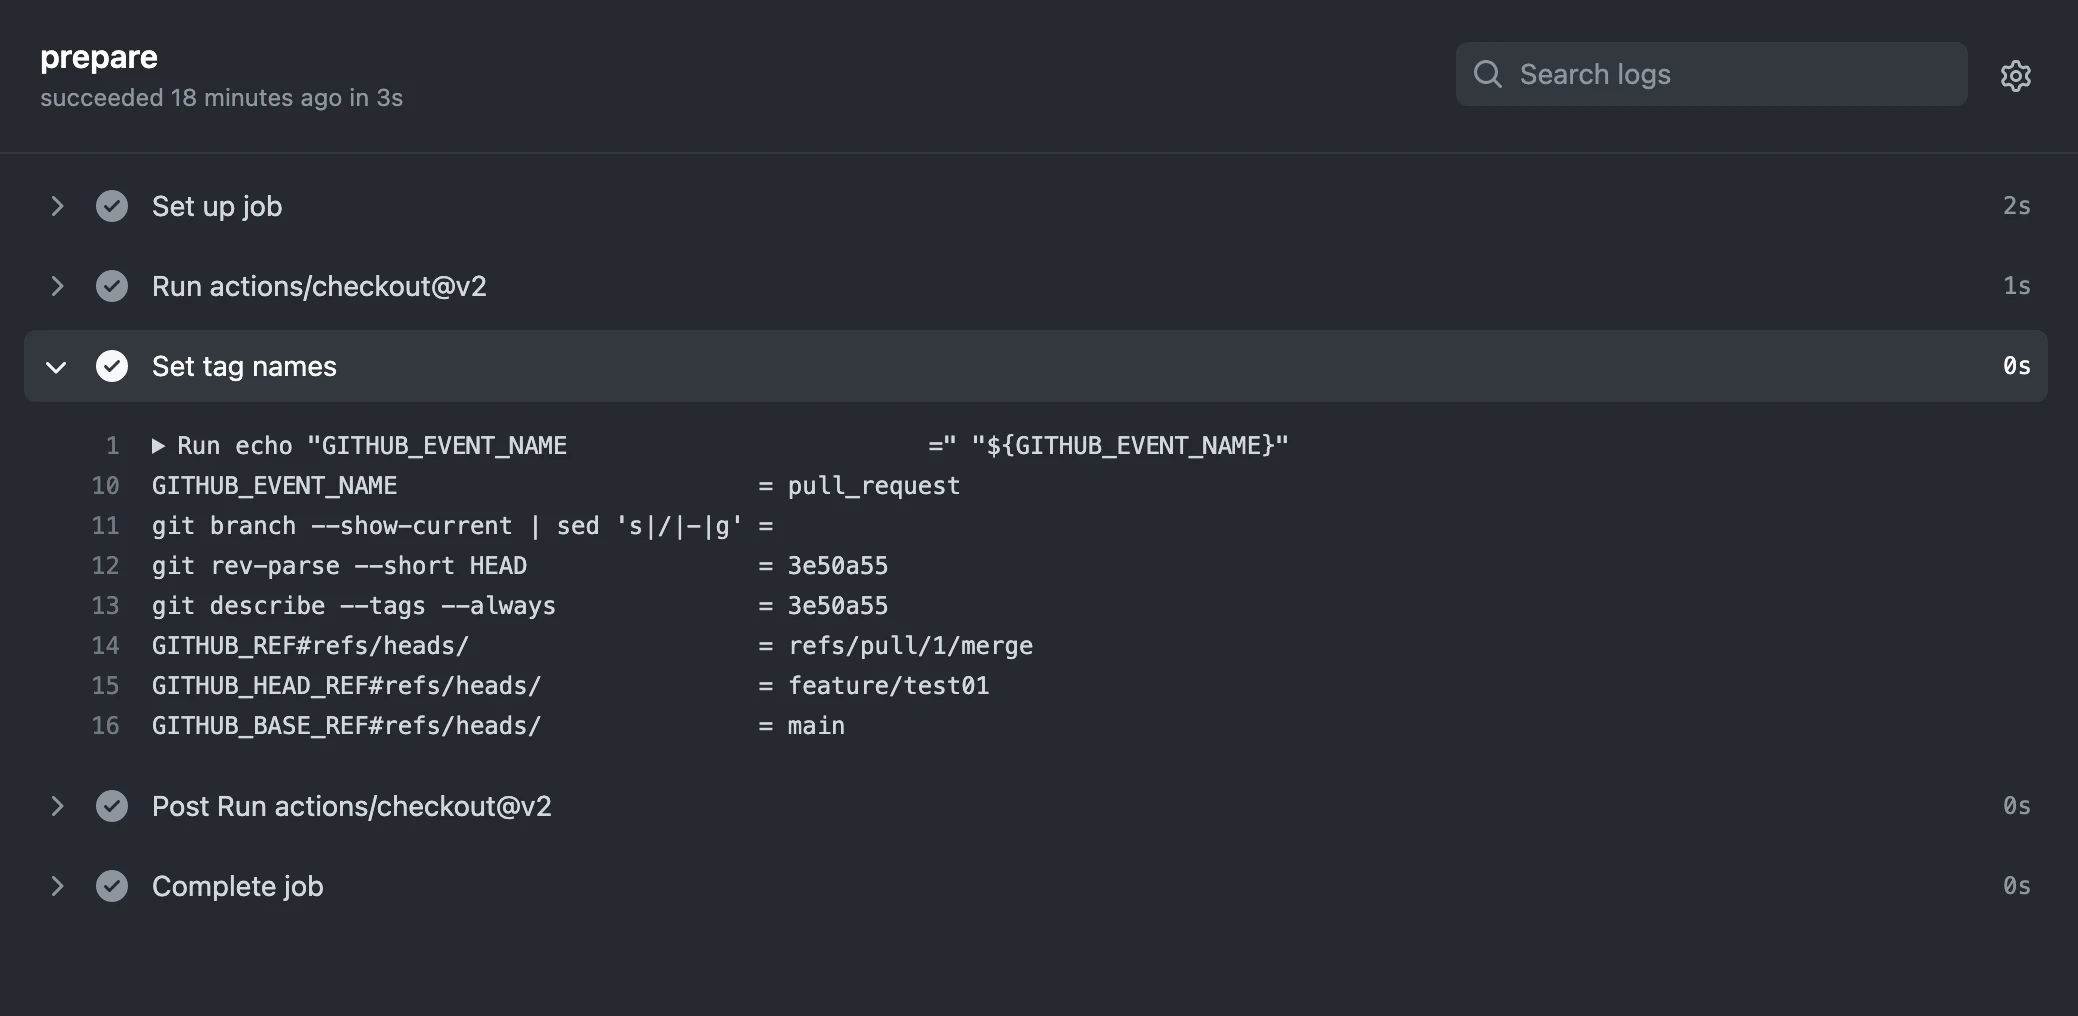Expand the Complete job step chevron

pyautogui.click(x=57, y=886)
